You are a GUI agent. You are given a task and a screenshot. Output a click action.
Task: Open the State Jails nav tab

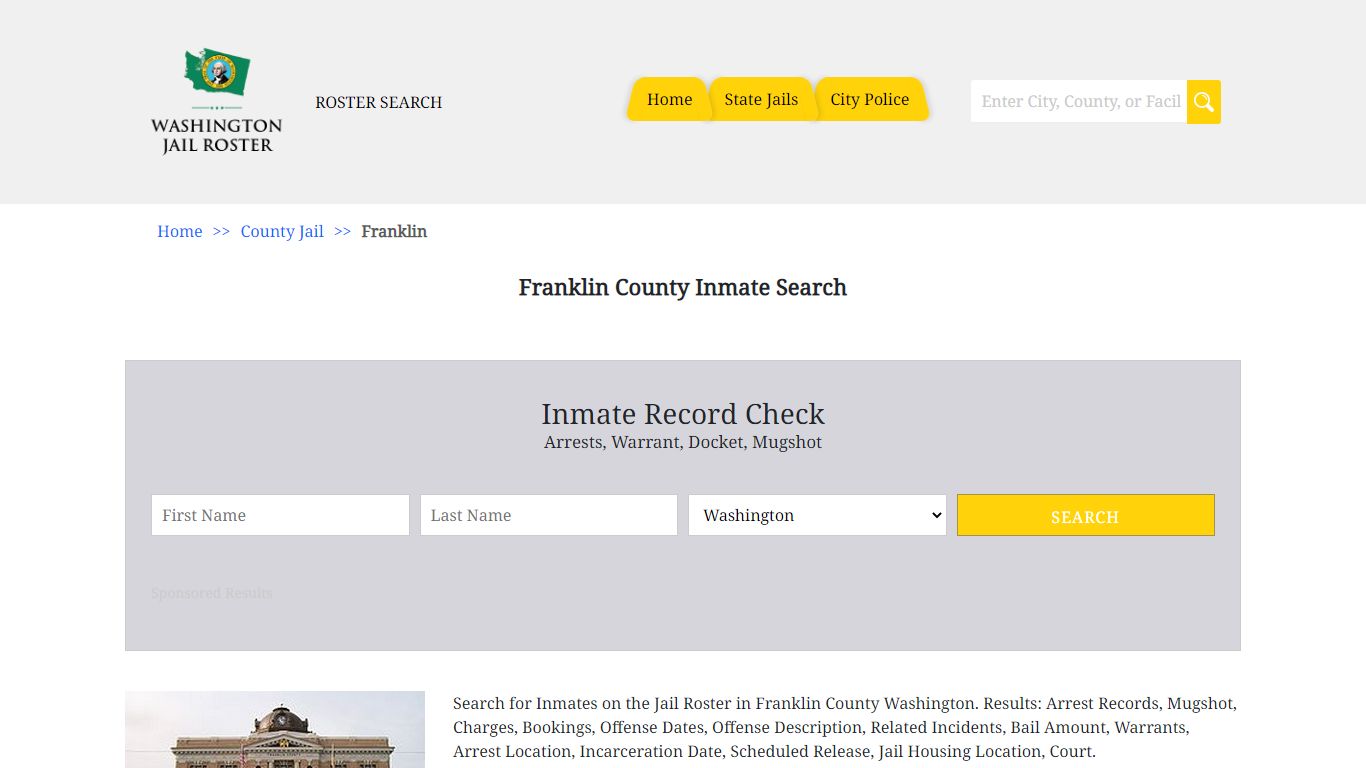click(761, 99)
